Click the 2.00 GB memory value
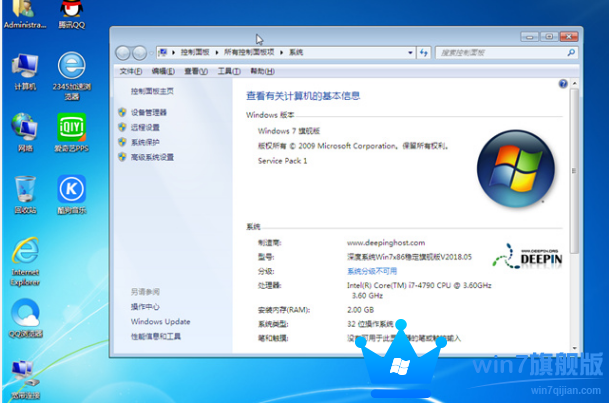 pos(360,310)
